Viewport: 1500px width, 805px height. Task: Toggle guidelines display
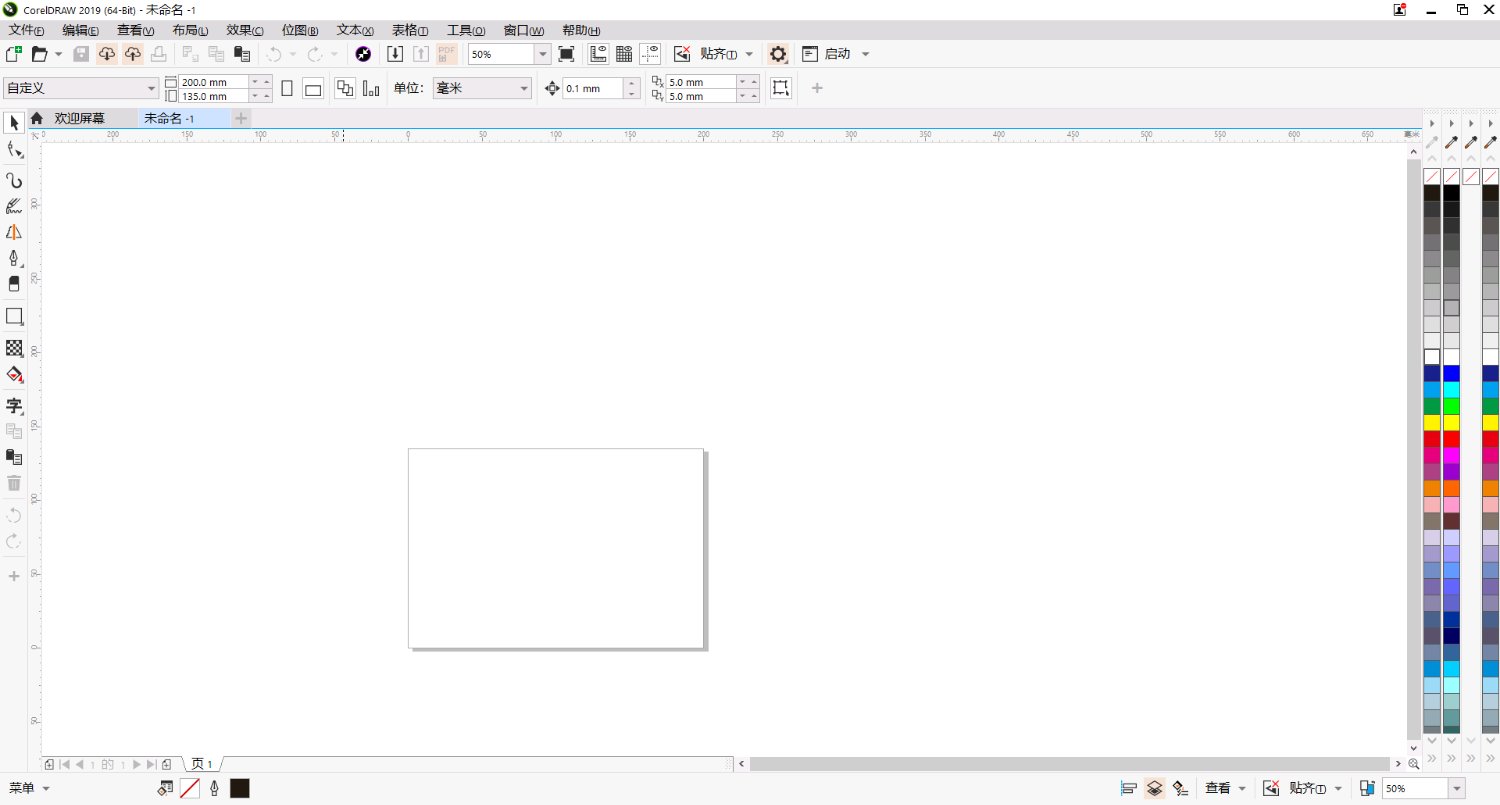650,54
